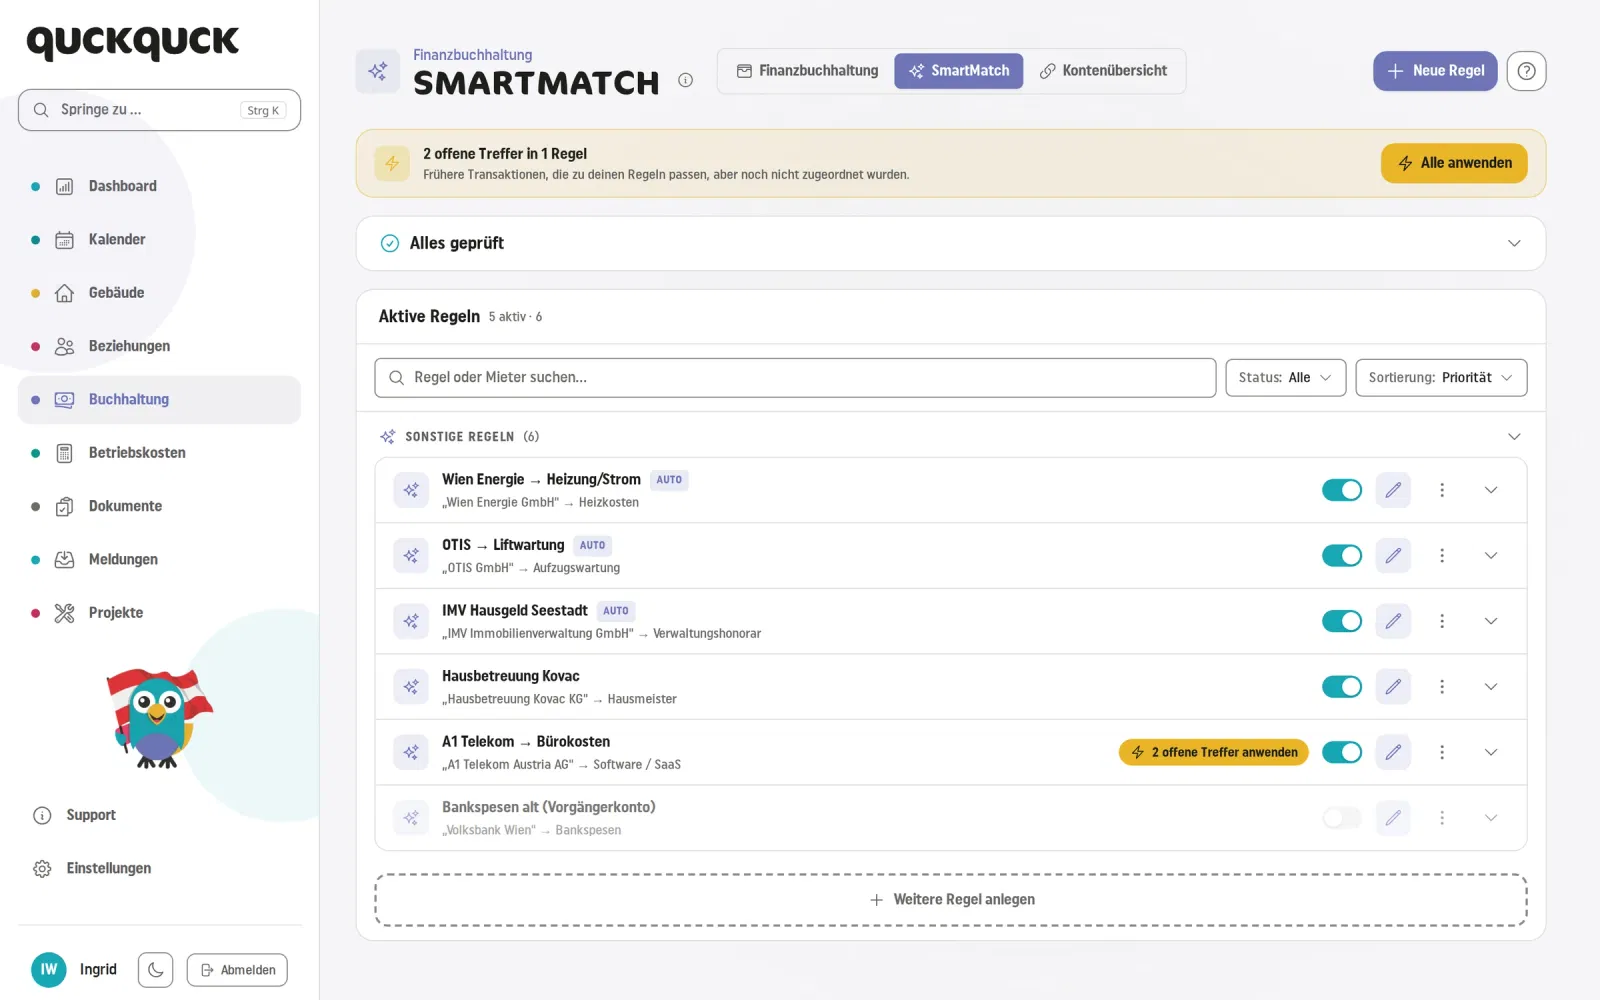
Task: Open the Einstellungen gear icon
Action: 42,869
